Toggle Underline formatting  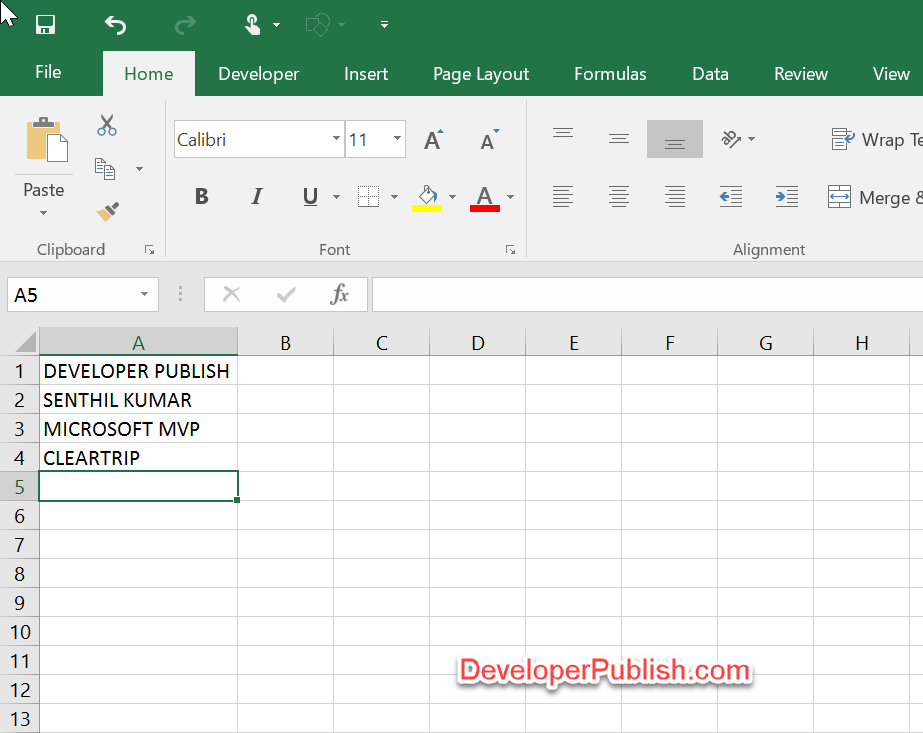pos(310,196)
